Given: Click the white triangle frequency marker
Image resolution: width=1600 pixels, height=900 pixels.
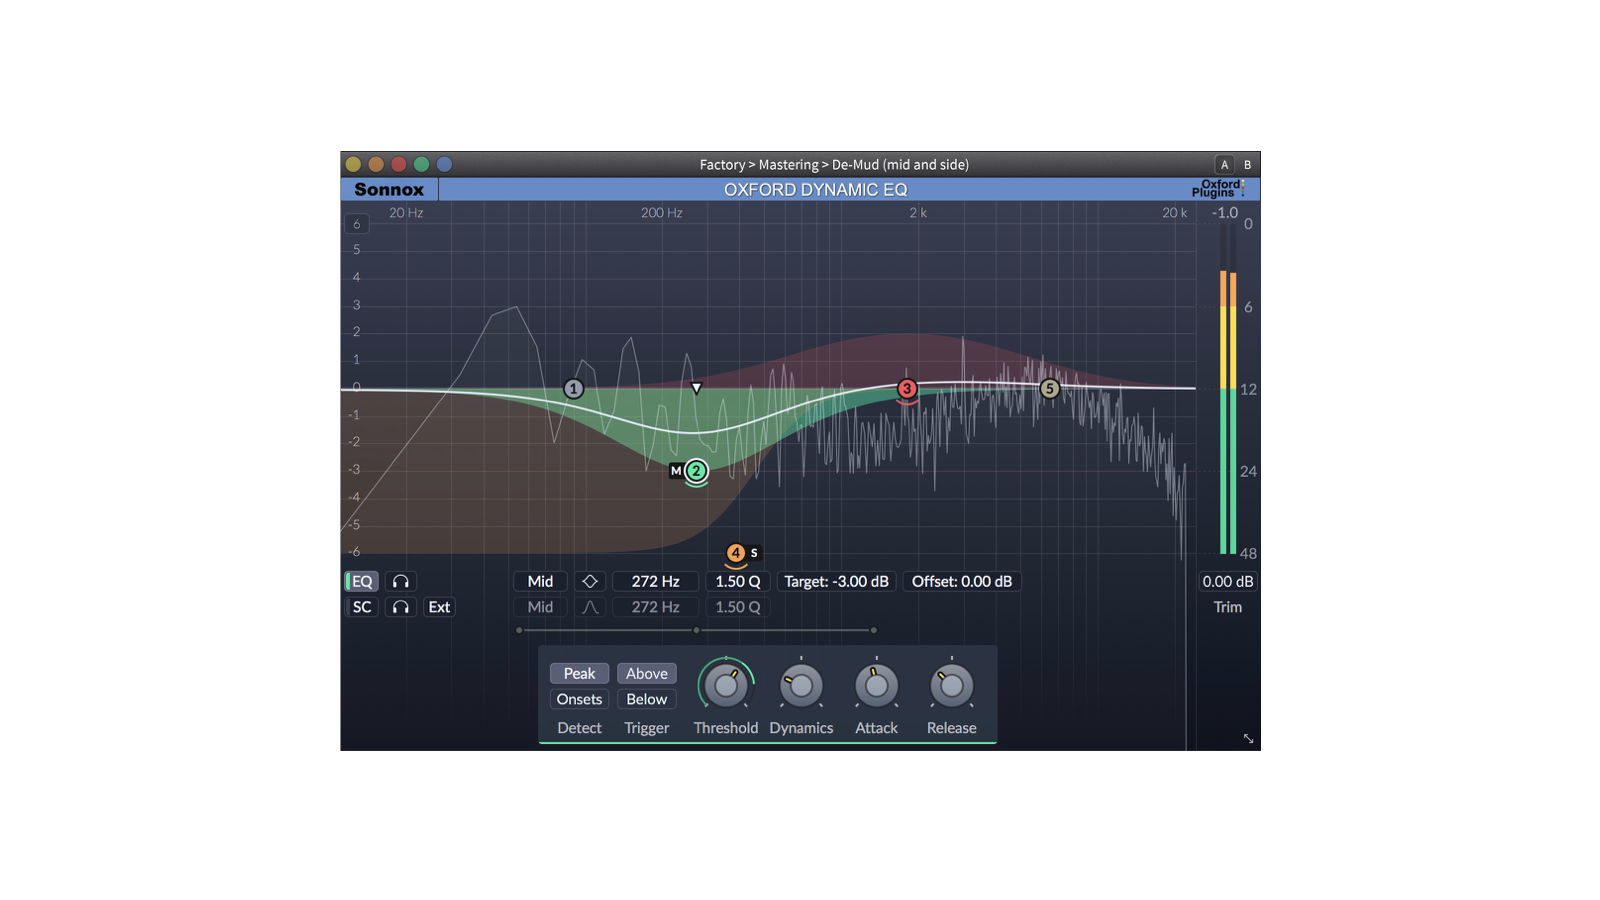Looking at the screenshot, I should 696,388.
